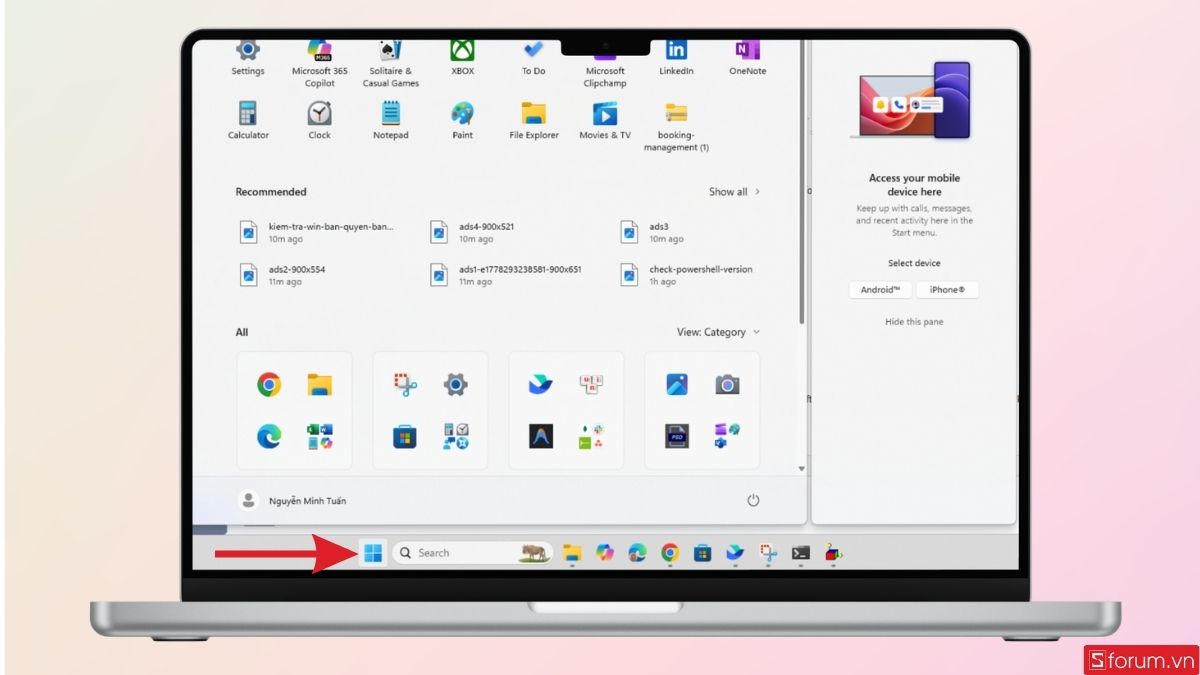Open Movies & TV

[x=605, y=121]
